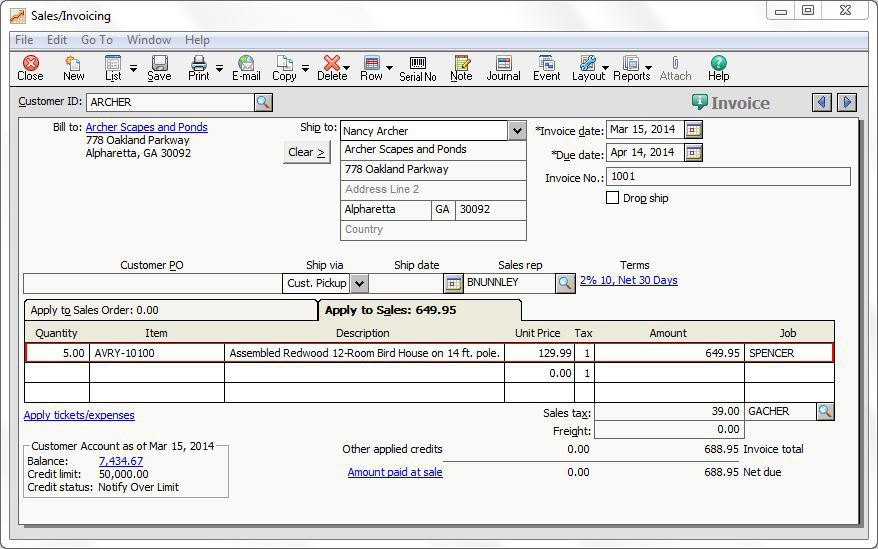Open the Amount paid at sale link
The width and height of the screenshot is (878, 549).
point(395,472)
